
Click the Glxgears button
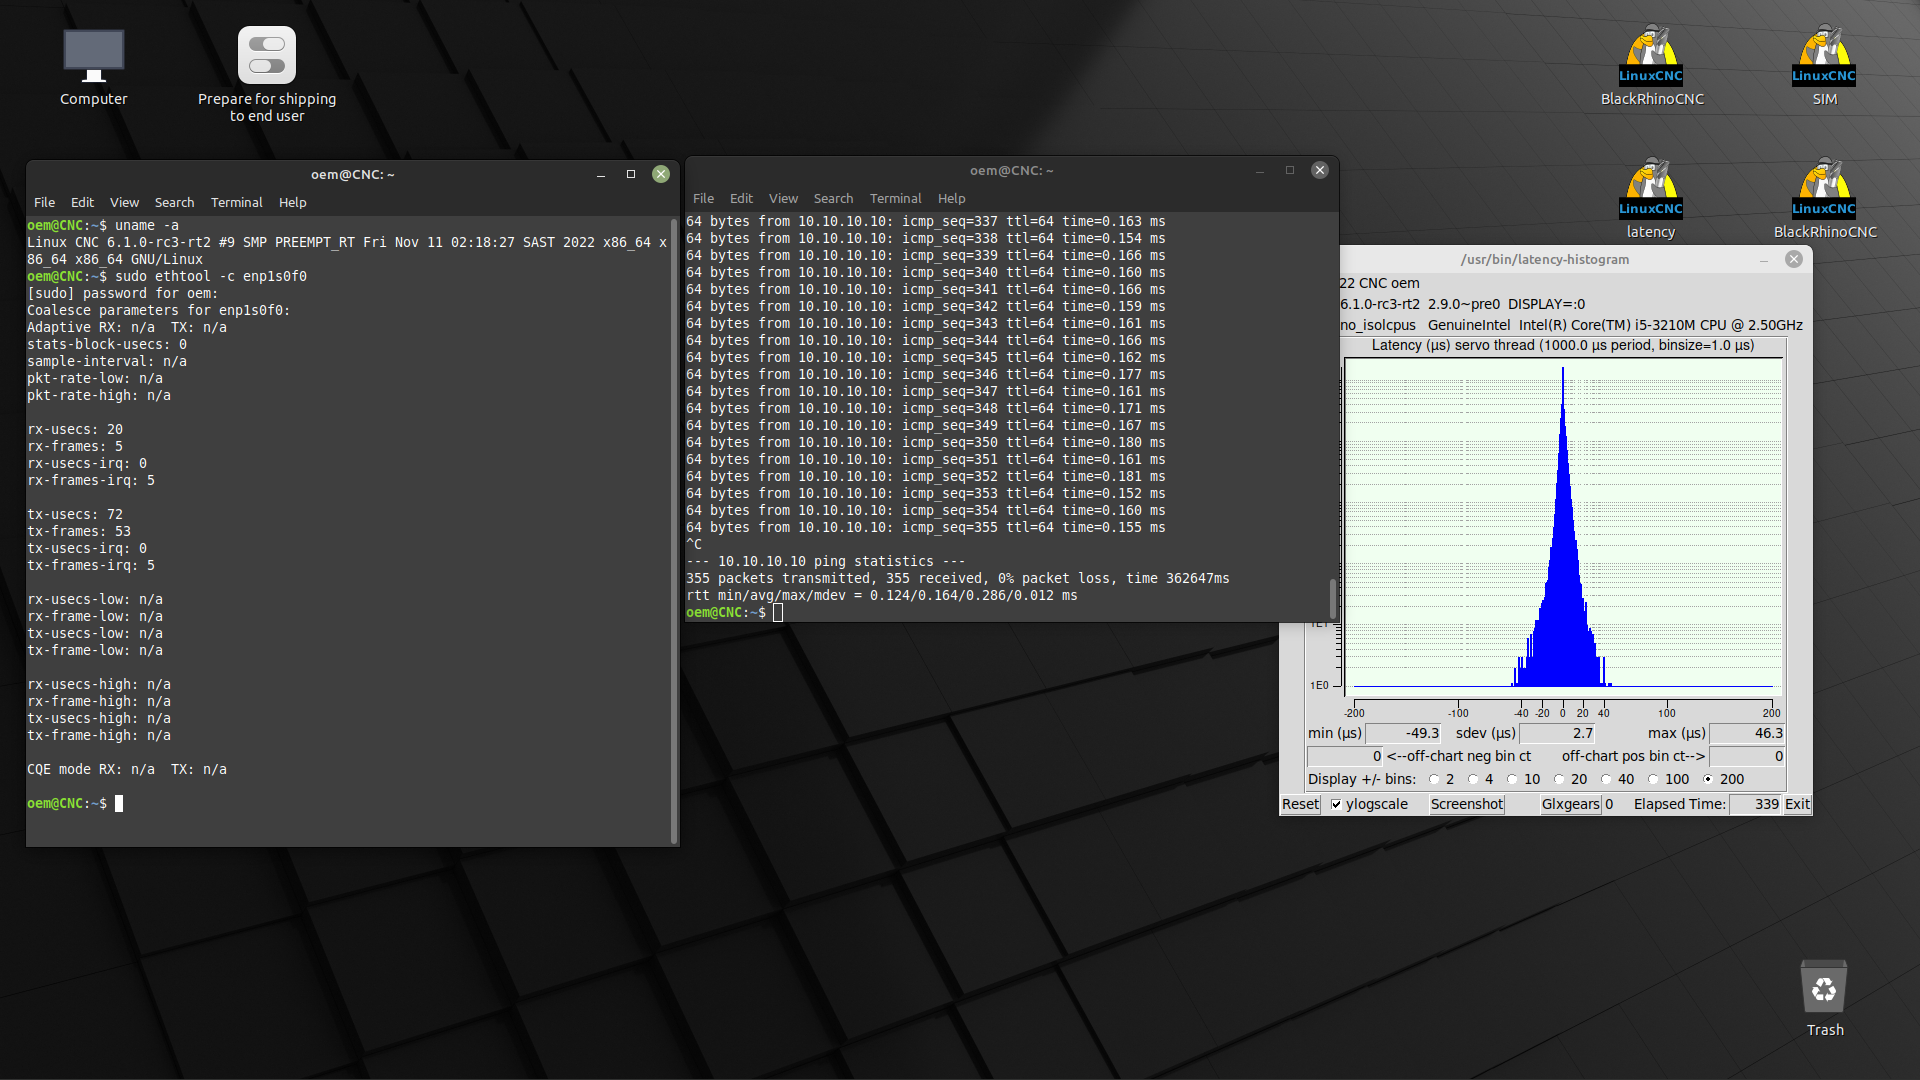1571,804
